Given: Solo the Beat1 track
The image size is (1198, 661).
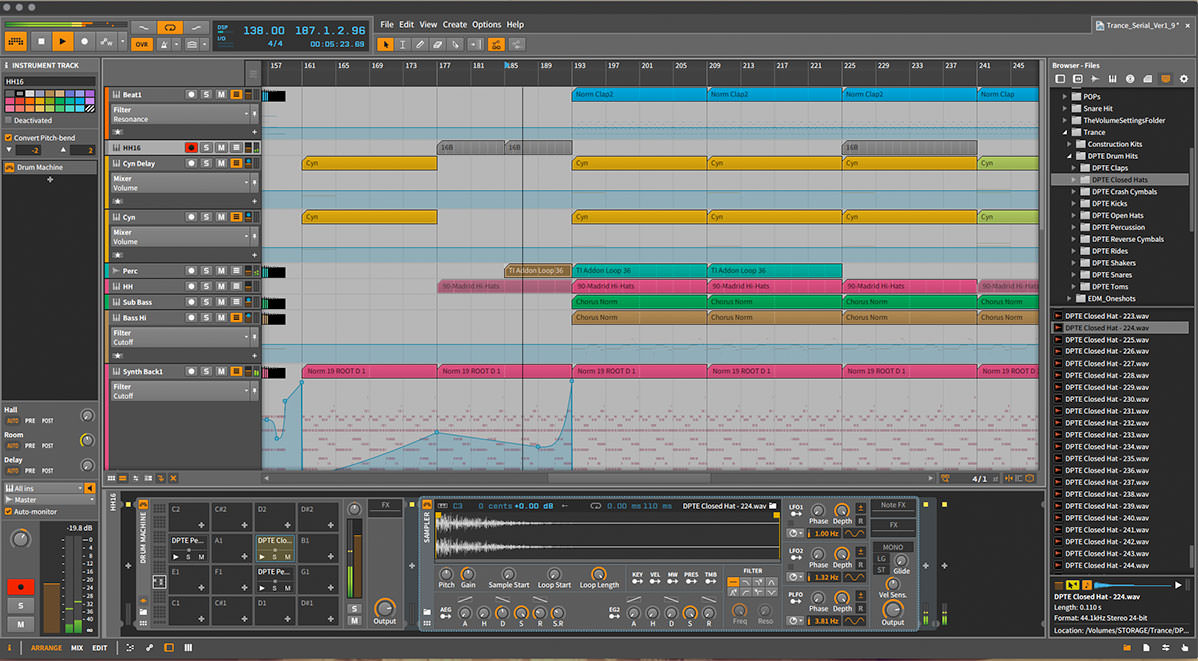Looking at the screenshot, I should [x=206, y=94].
